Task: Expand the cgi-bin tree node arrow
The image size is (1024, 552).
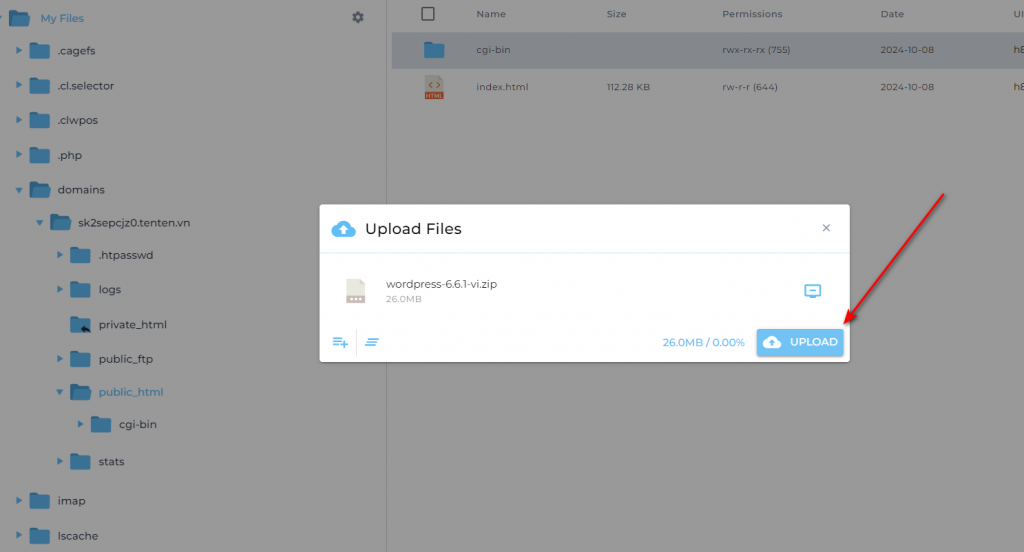Action: 80,424
